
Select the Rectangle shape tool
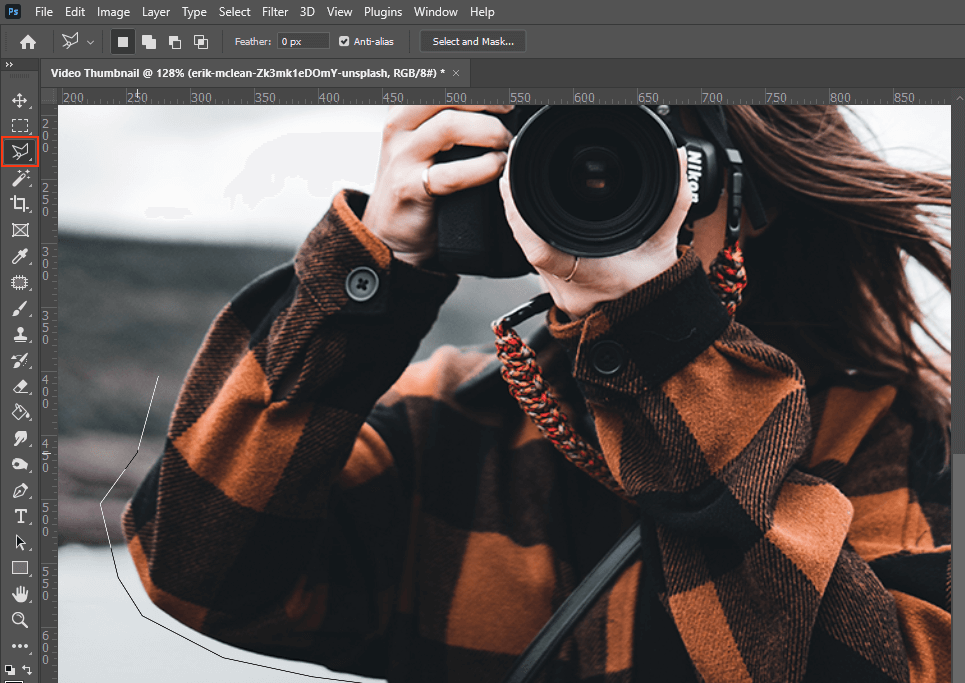[20, 568]
